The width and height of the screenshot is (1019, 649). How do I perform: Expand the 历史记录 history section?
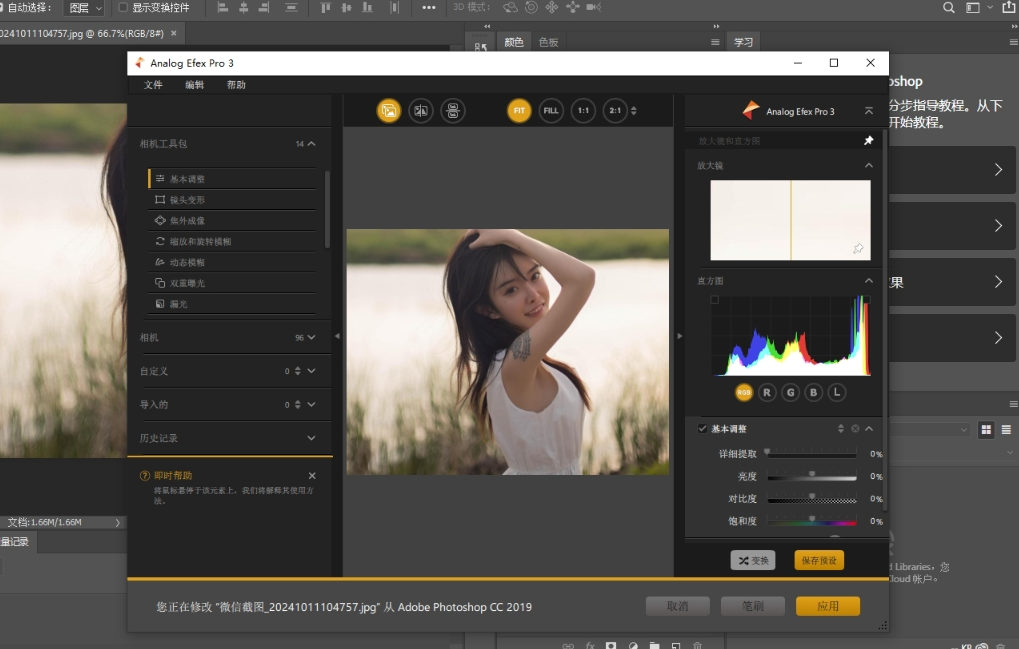tap(311, 438)
